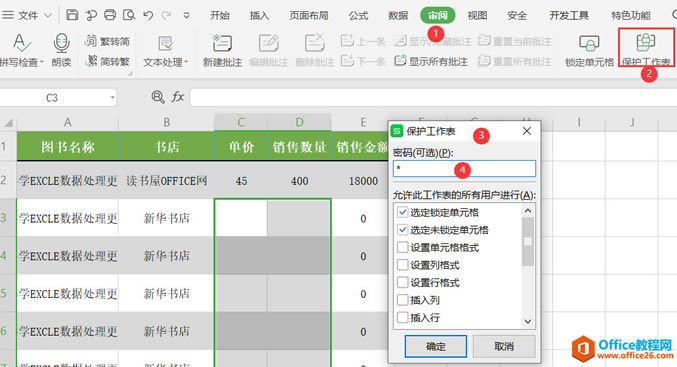Click 显示所有批注 show all comments
The image size is (677, 367).
coord(431,61)
